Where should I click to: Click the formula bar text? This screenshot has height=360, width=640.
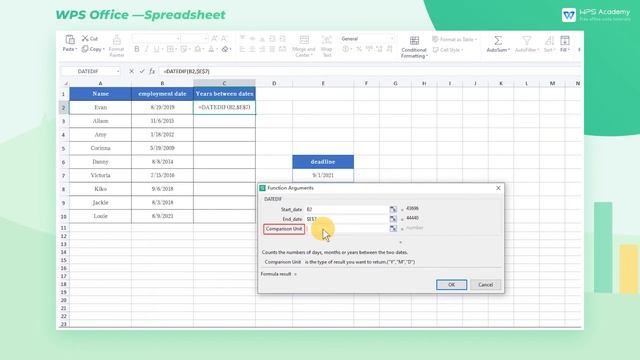(187, 71)
